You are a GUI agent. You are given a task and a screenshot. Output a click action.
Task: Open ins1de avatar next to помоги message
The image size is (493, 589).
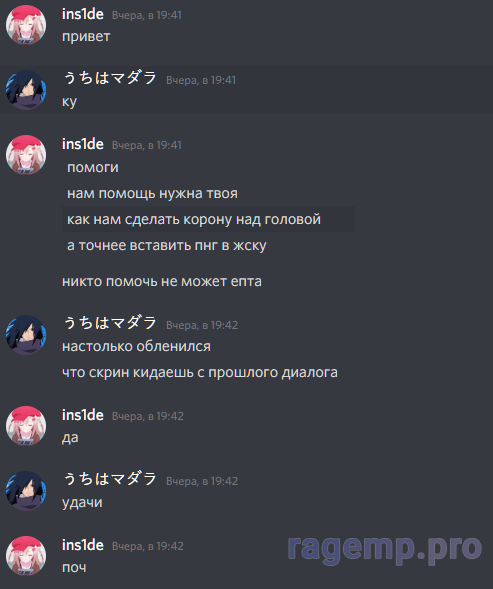[26, 155]
